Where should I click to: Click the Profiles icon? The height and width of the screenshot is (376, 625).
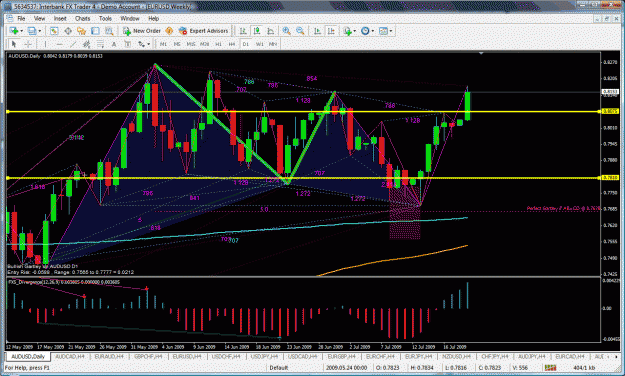(32, 31)
